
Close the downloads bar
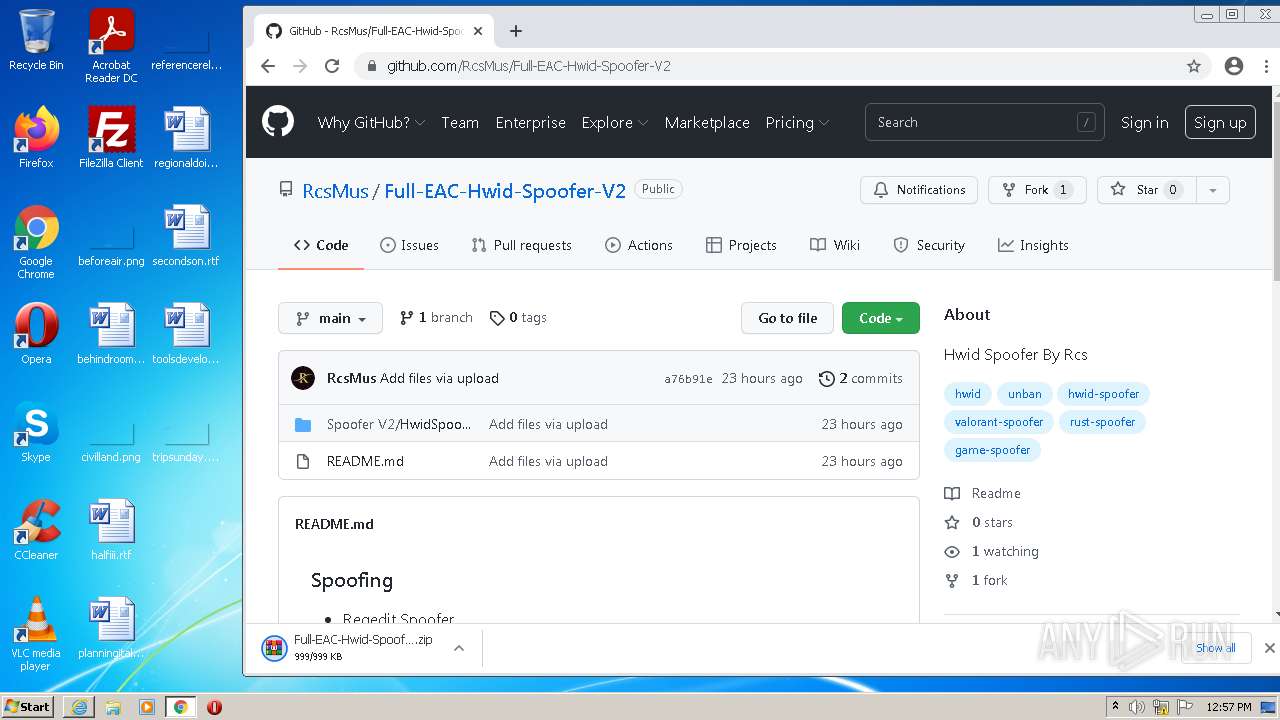pyautogui.click(x=1269, y=648)
